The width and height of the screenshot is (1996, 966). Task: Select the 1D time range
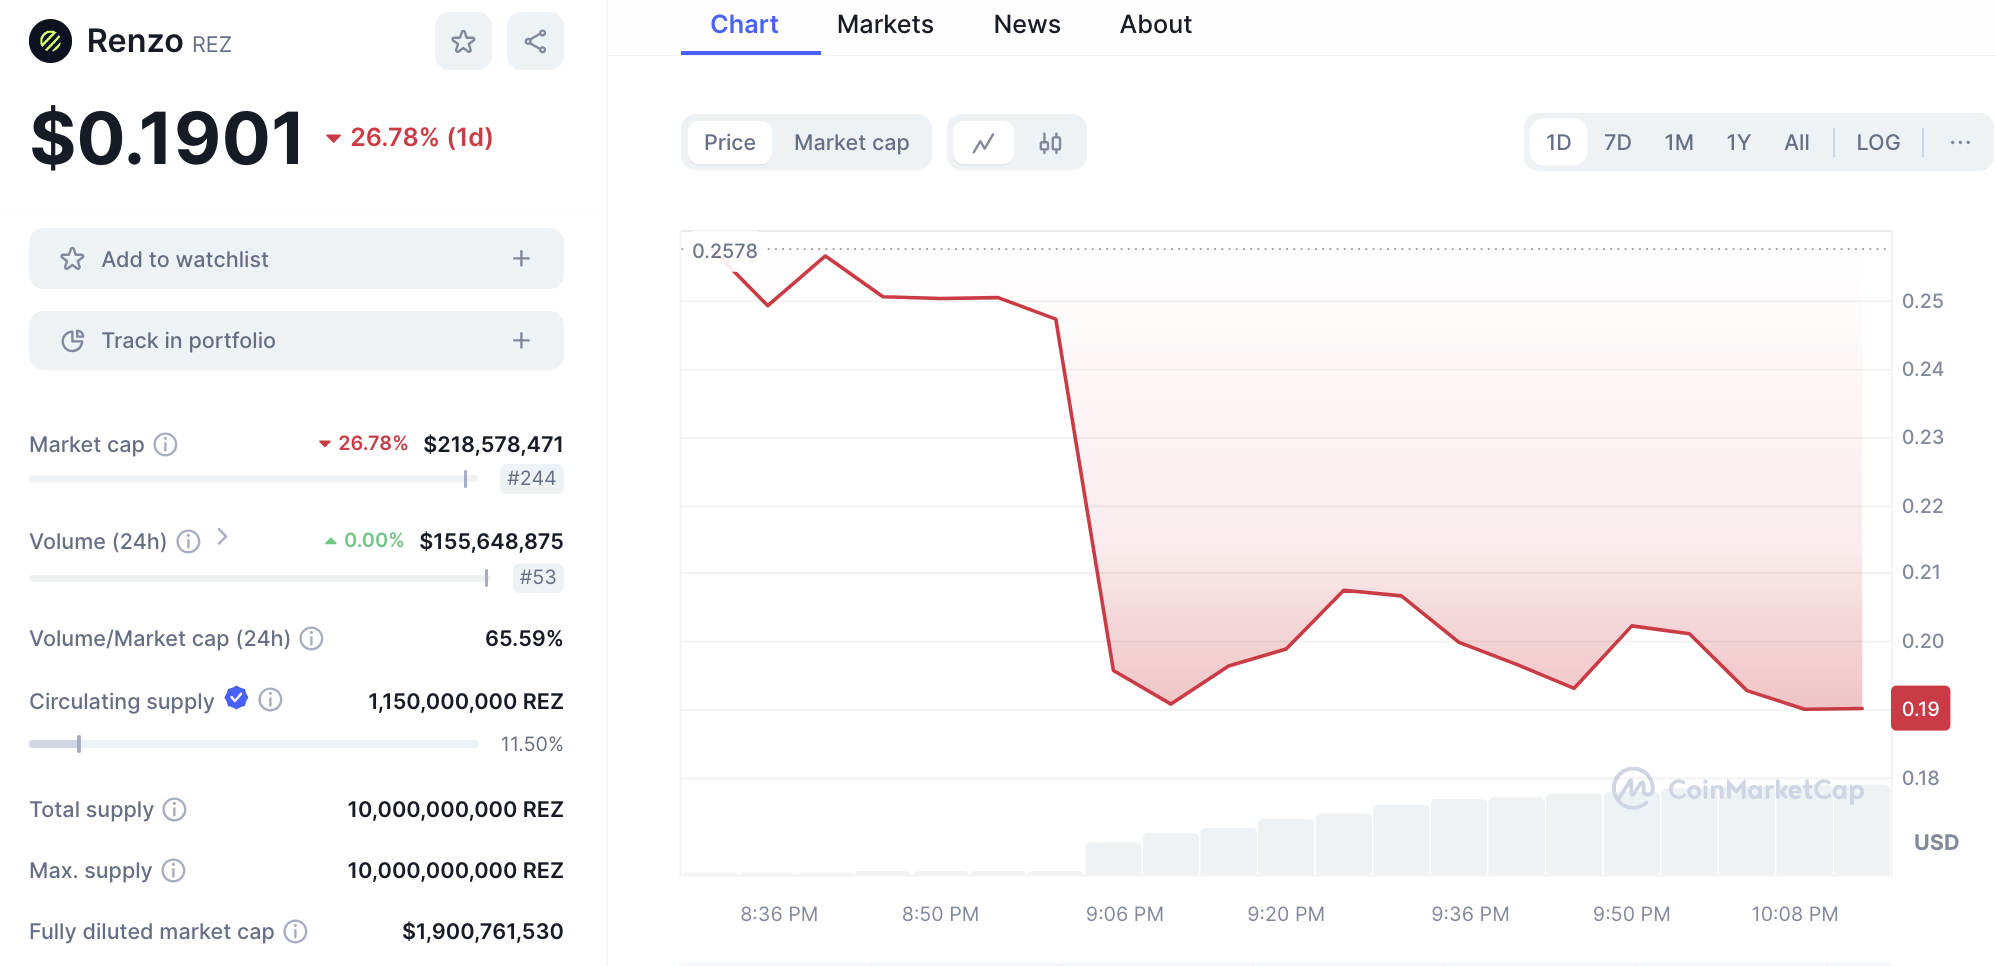[x=1558, y=142]
